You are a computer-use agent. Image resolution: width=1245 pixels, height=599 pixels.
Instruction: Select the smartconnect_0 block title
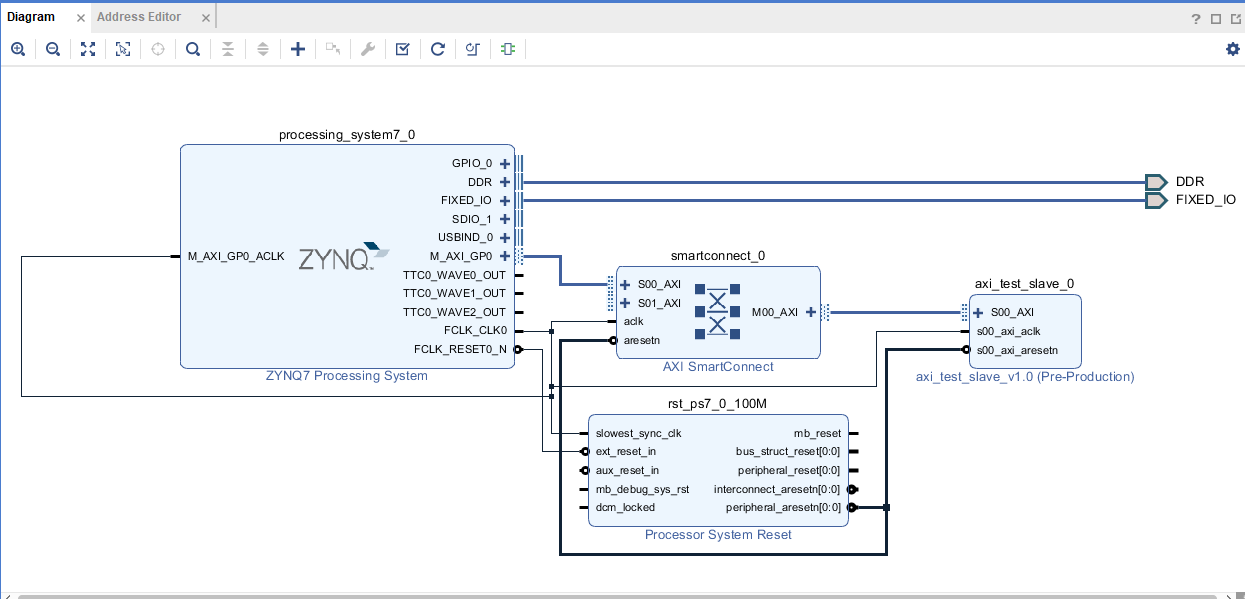click(x=718, y=256)
